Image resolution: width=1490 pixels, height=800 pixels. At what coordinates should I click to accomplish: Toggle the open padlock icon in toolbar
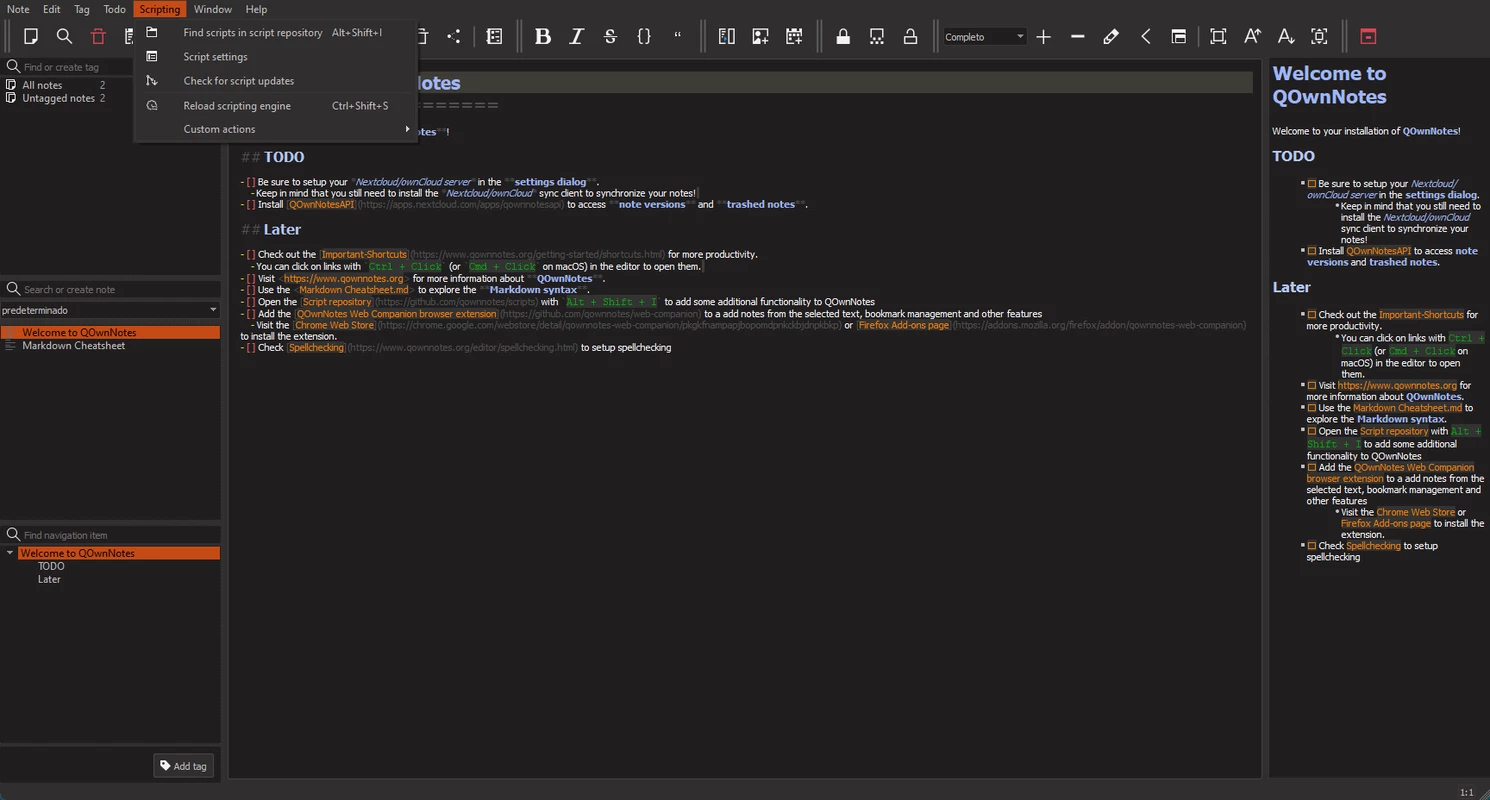910,37
